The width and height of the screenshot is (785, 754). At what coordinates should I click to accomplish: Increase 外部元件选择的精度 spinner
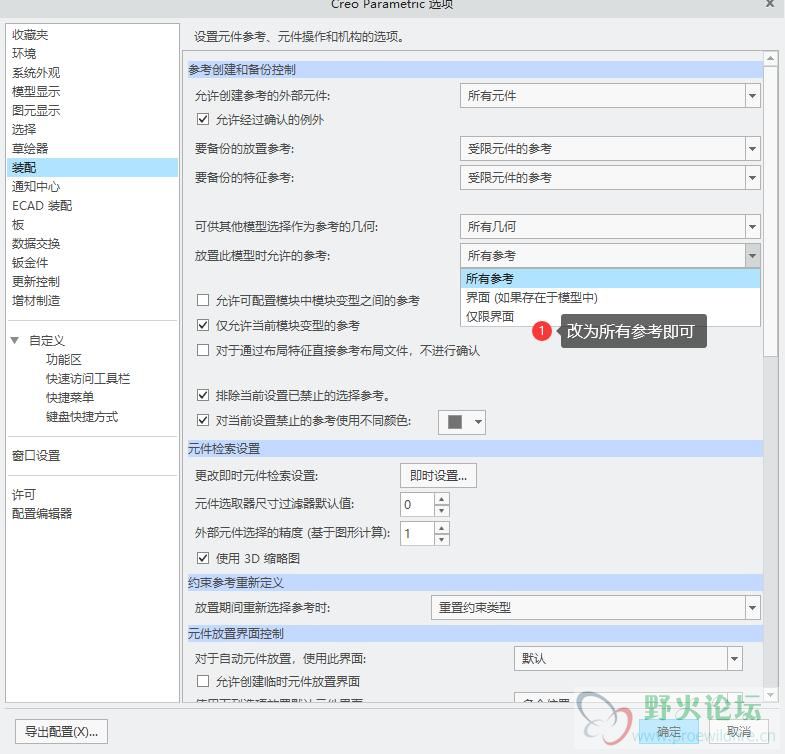tap(441, 528)
